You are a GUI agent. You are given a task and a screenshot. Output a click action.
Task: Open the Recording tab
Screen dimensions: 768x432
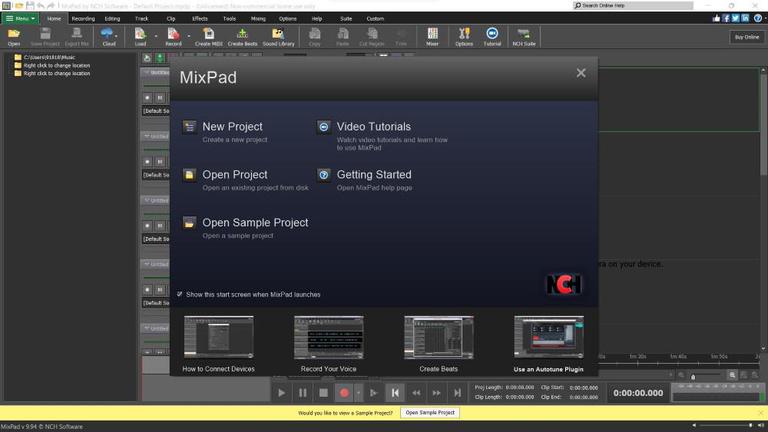click(83, 18)
